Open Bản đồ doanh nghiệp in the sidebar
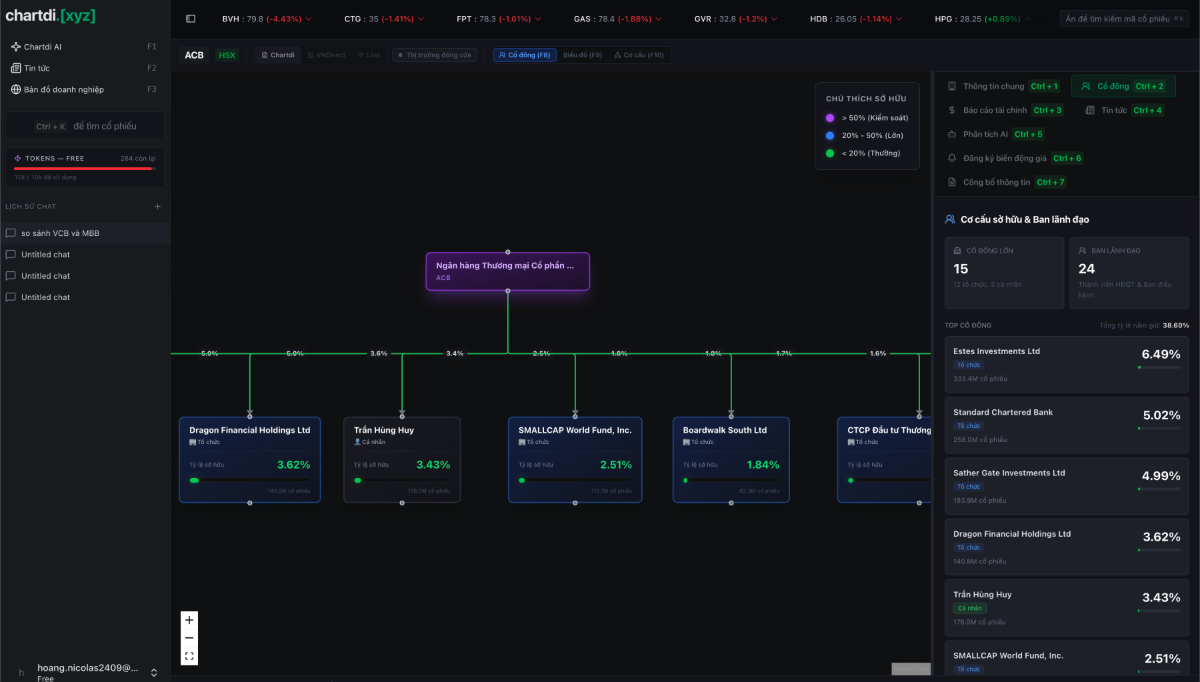The height and width of the screenshot is (682, 1200). [85, 89]
